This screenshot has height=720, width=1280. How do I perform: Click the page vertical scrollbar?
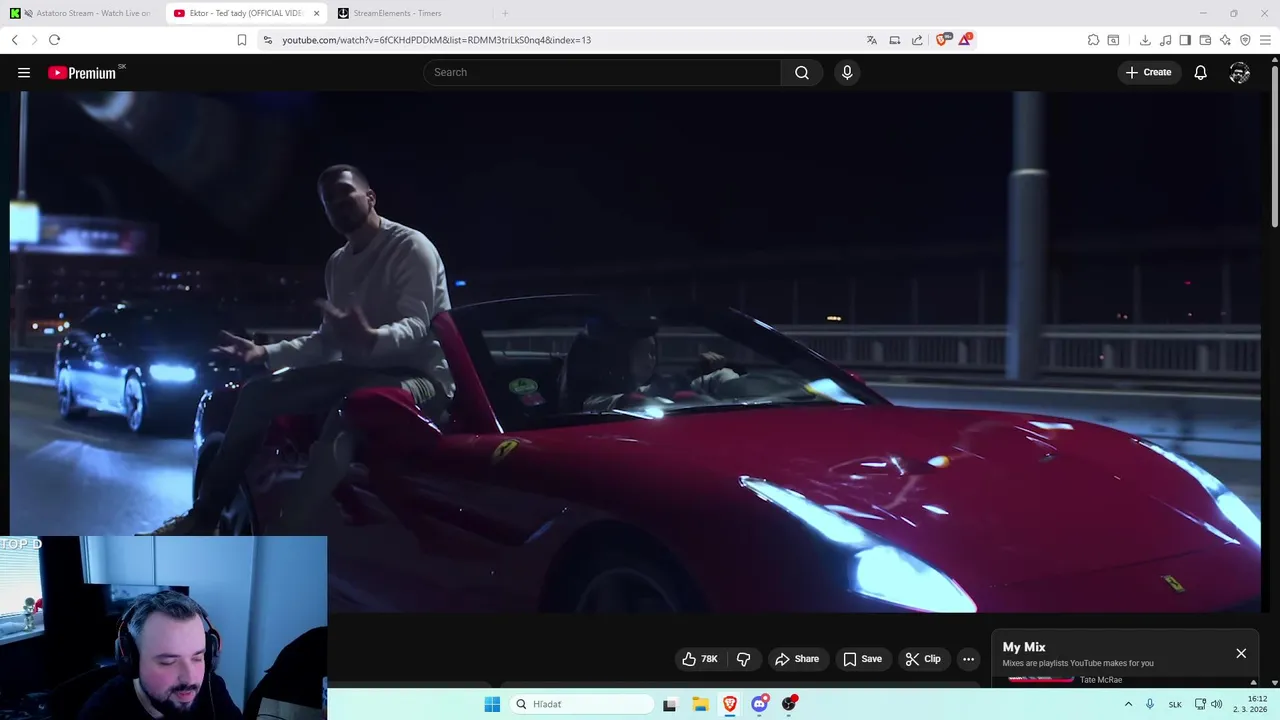[x=1274, y=145]
